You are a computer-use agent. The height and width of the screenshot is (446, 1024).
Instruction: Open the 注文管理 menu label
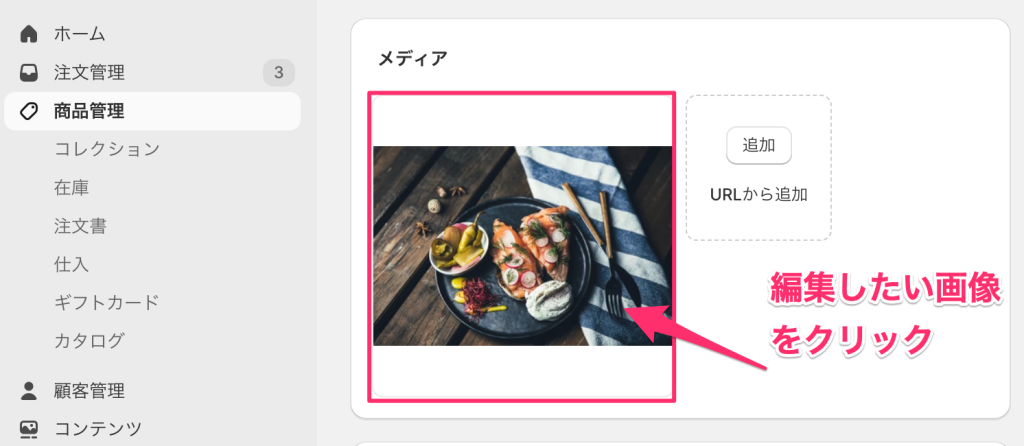click(x=89, y=72)
